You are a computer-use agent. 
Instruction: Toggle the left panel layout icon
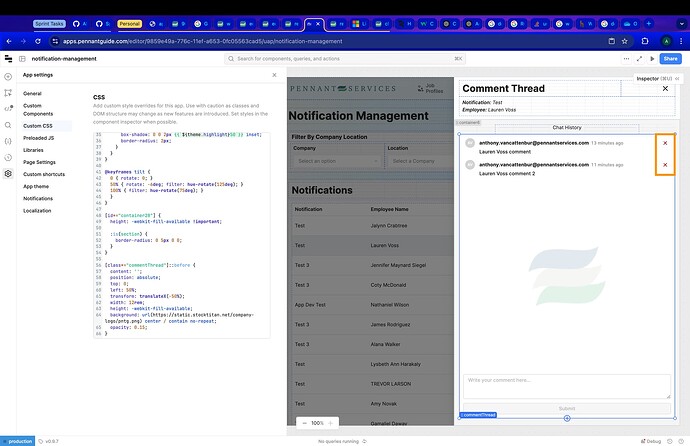coord(22,58)
